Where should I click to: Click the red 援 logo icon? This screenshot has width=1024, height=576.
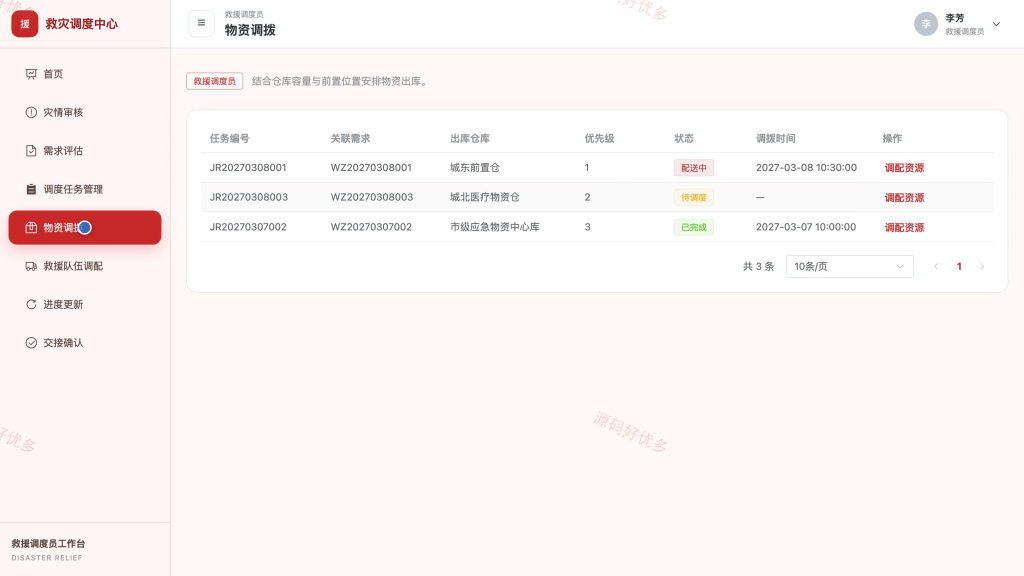tap(25, 24)
